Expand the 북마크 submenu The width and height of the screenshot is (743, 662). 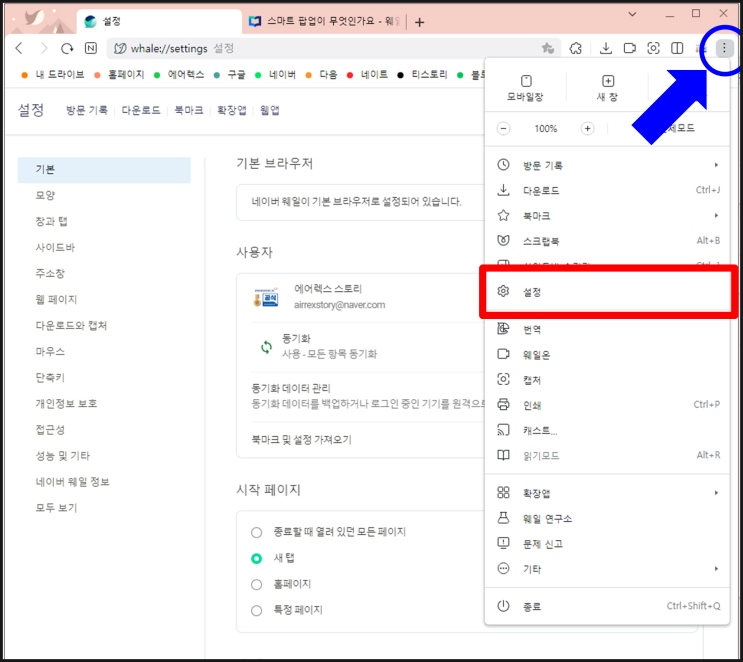point(607,216)
